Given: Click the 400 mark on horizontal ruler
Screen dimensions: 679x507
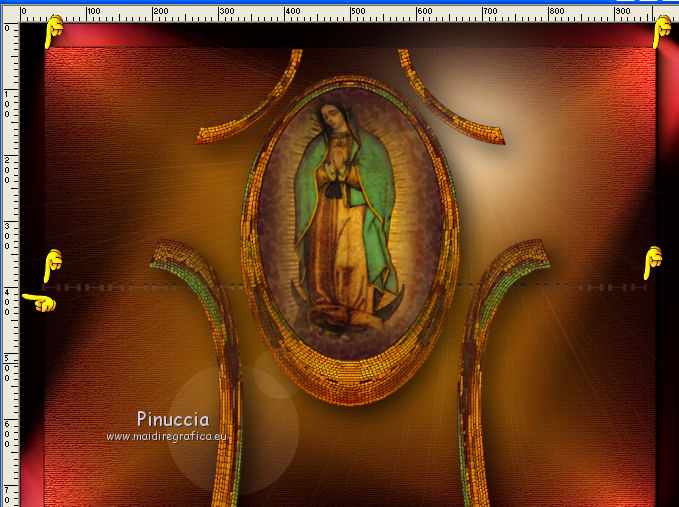Looking at the screenshot, I should tap(292, 12).
